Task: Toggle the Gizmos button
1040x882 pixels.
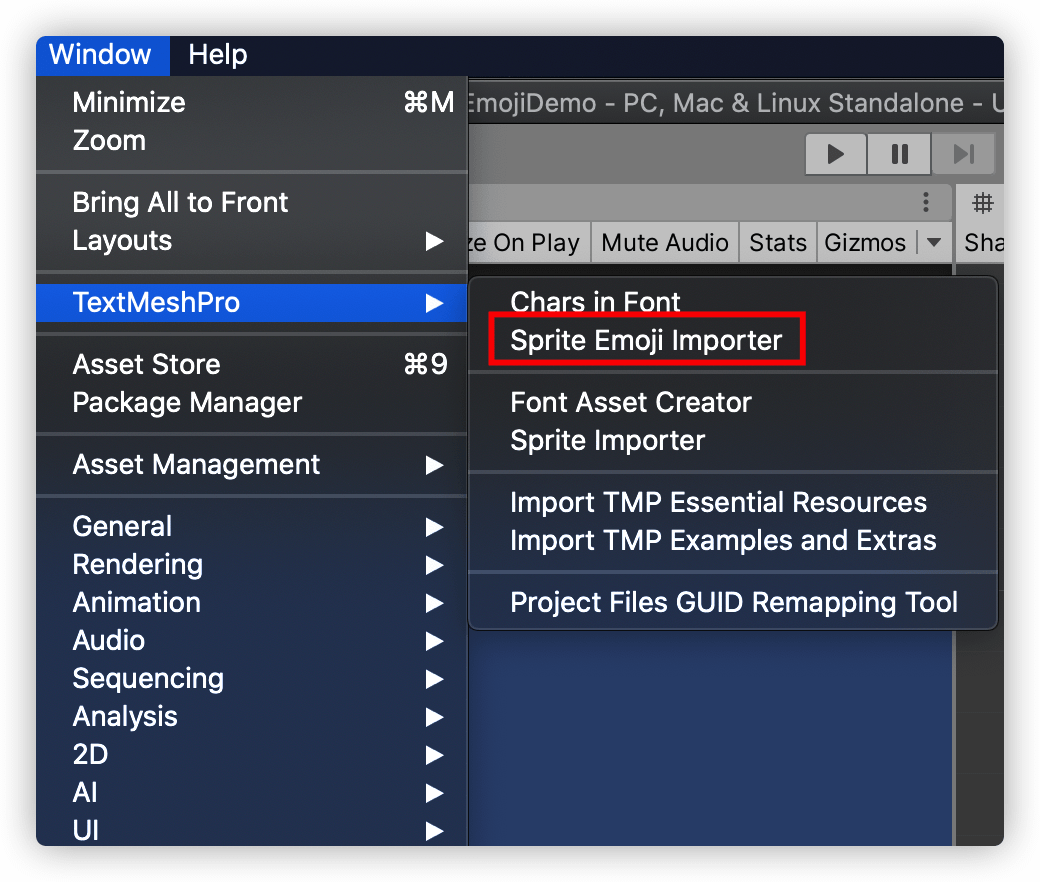Action: click(x=865, y=243)
